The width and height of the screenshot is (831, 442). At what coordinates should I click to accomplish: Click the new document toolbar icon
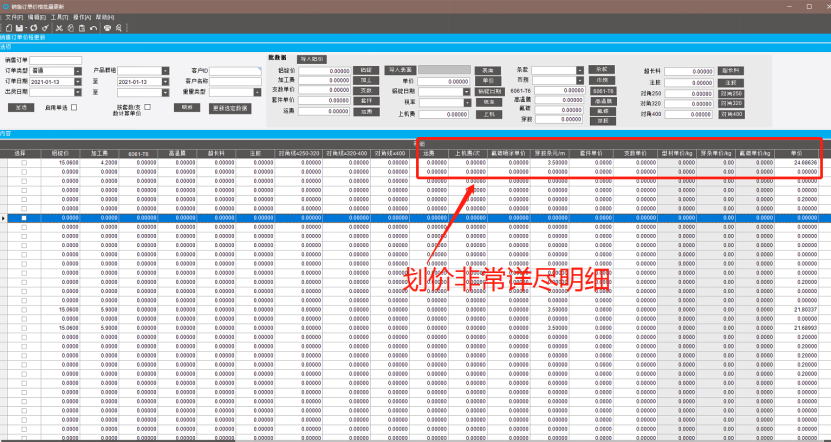pos(8,28)
